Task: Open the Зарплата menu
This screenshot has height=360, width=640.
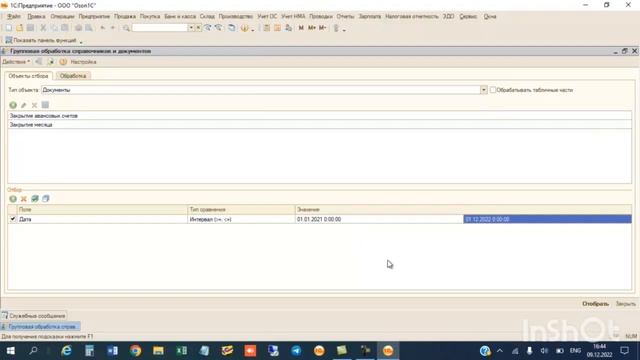Action: click(x=370, y=16)
